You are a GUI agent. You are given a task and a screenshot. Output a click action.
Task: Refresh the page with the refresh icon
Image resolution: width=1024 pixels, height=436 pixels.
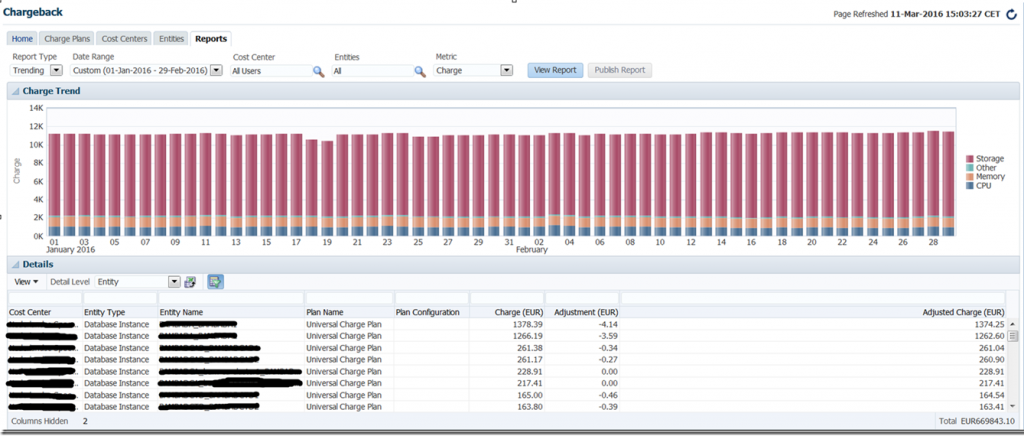coord(1010,14)
